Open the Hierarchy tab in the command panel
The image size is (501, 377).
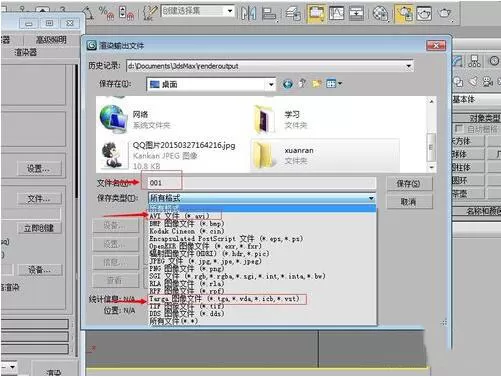click(474, 61)
